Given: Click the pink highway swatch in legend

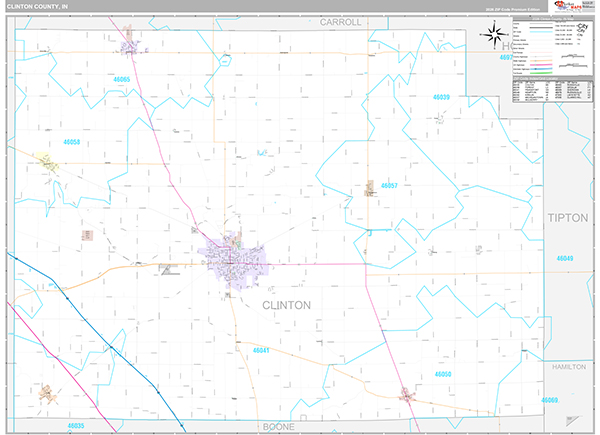Looking at the screenshot, I should [x=541, y=65].
